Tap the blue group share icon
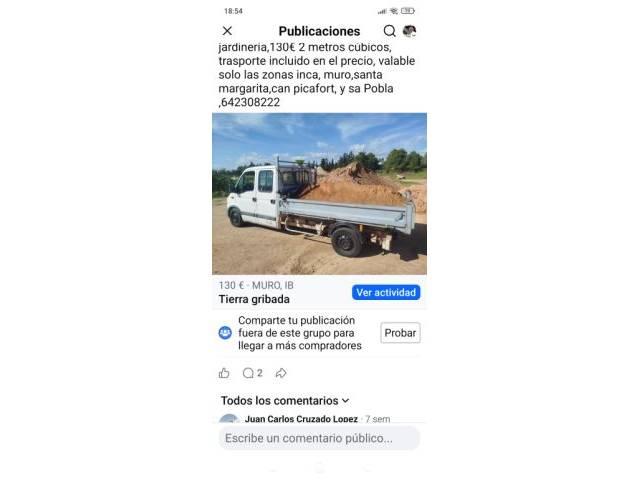The image size is (640, 480). [x=225, y=333]
